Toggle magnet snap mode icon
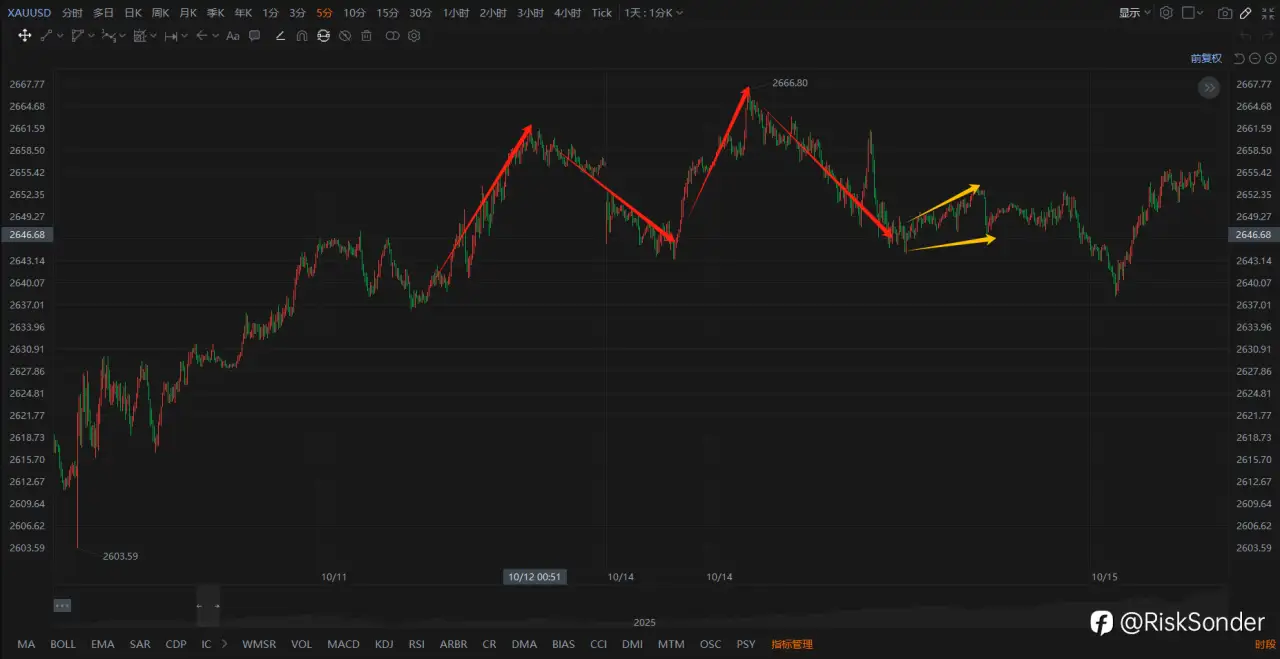Screen dimensions: 1280x659 pos(302,35)
